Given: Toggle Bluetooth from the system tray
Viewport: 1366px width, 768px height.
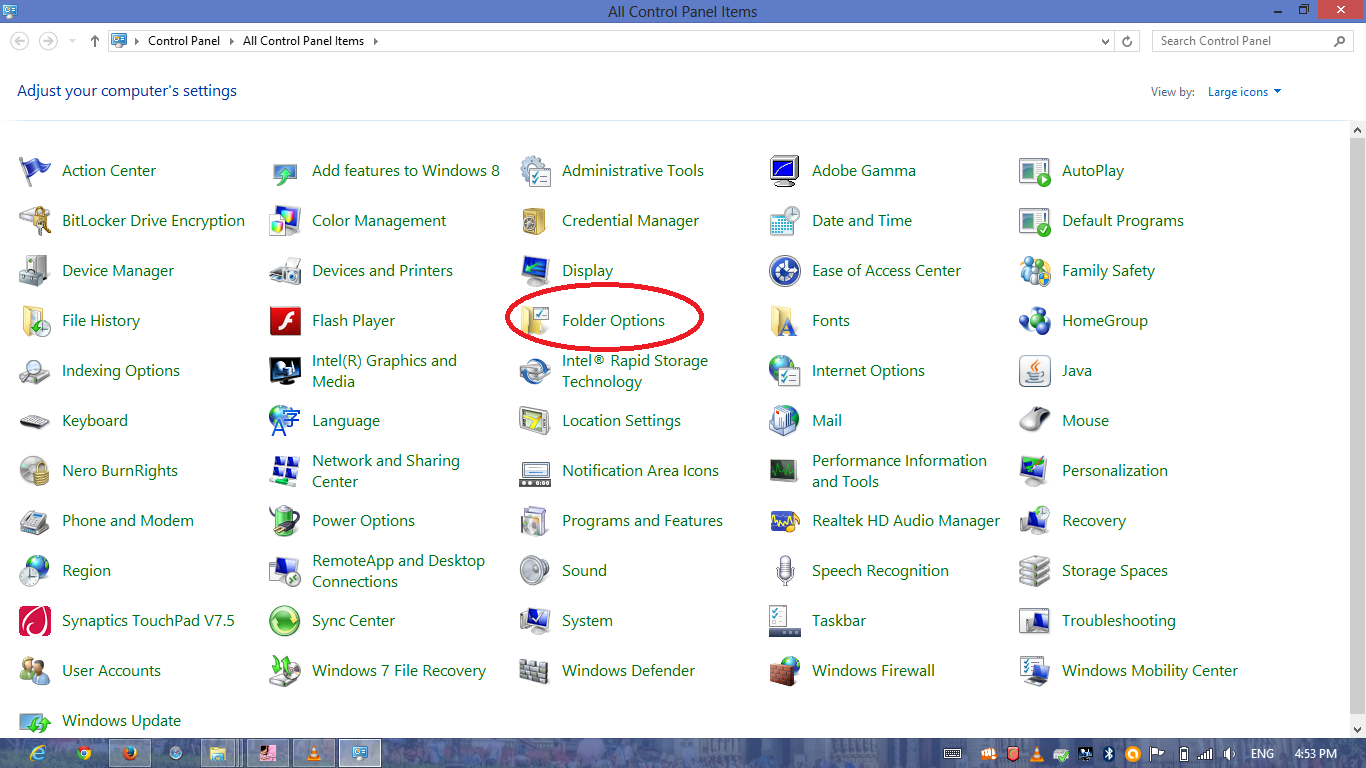Looking at the screenshot, I should [x=1110, y=753].
